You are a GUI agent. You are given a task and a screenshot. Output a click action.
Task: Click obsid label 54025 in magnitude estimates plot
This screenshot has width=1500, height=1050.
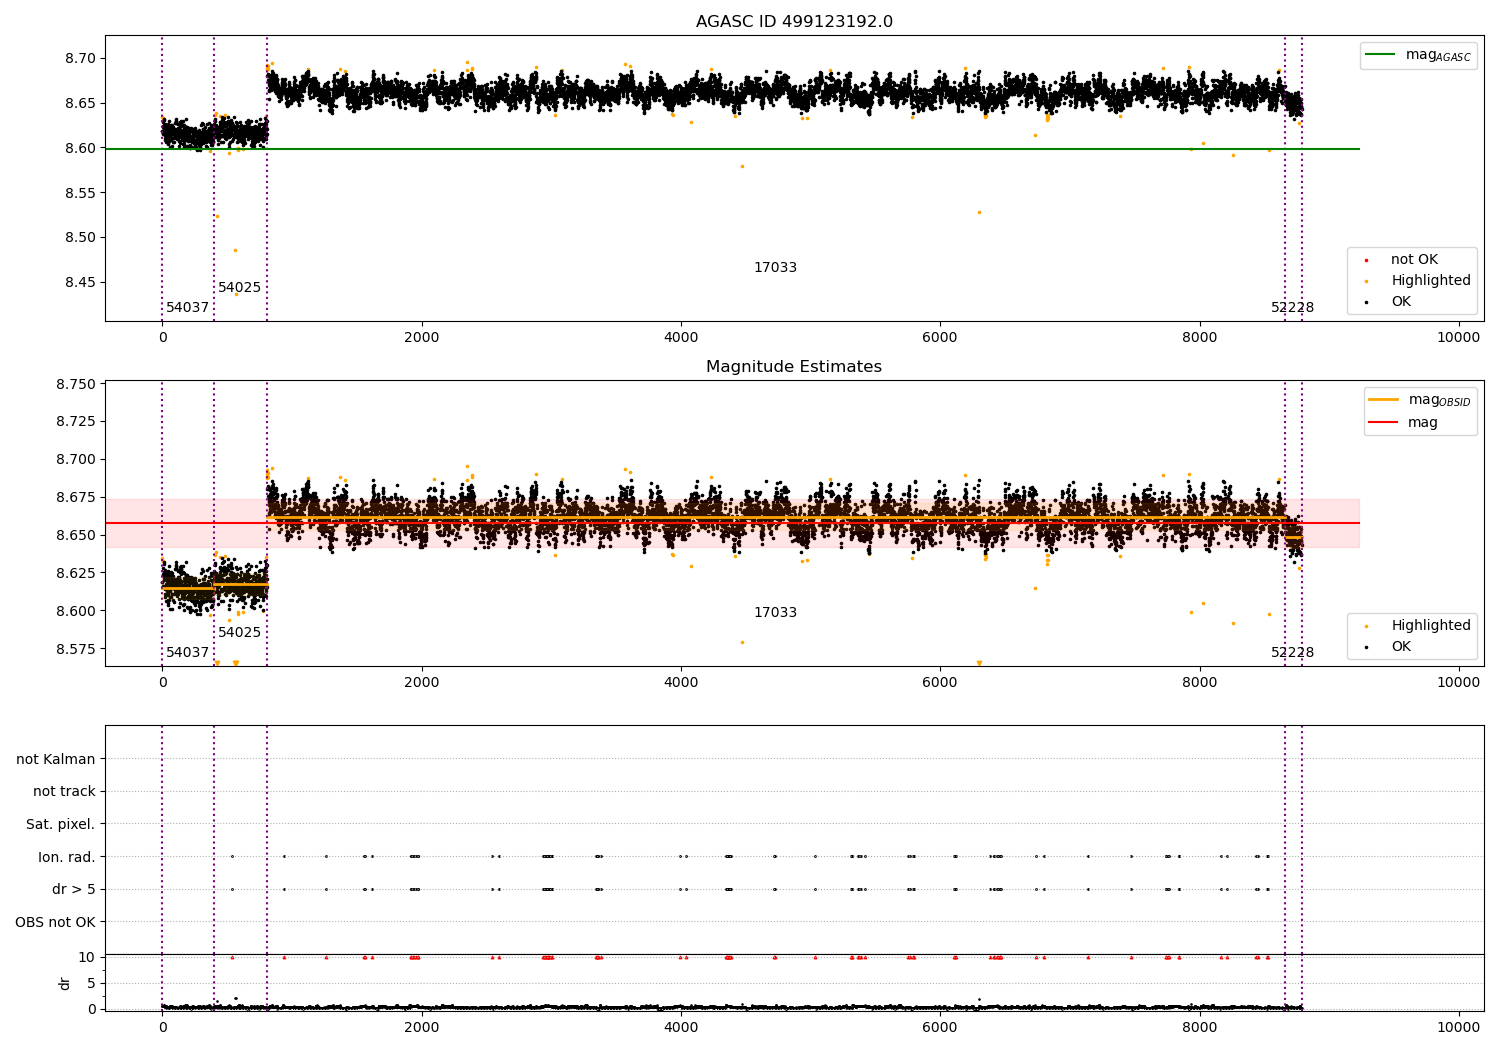tap(240, 633)
